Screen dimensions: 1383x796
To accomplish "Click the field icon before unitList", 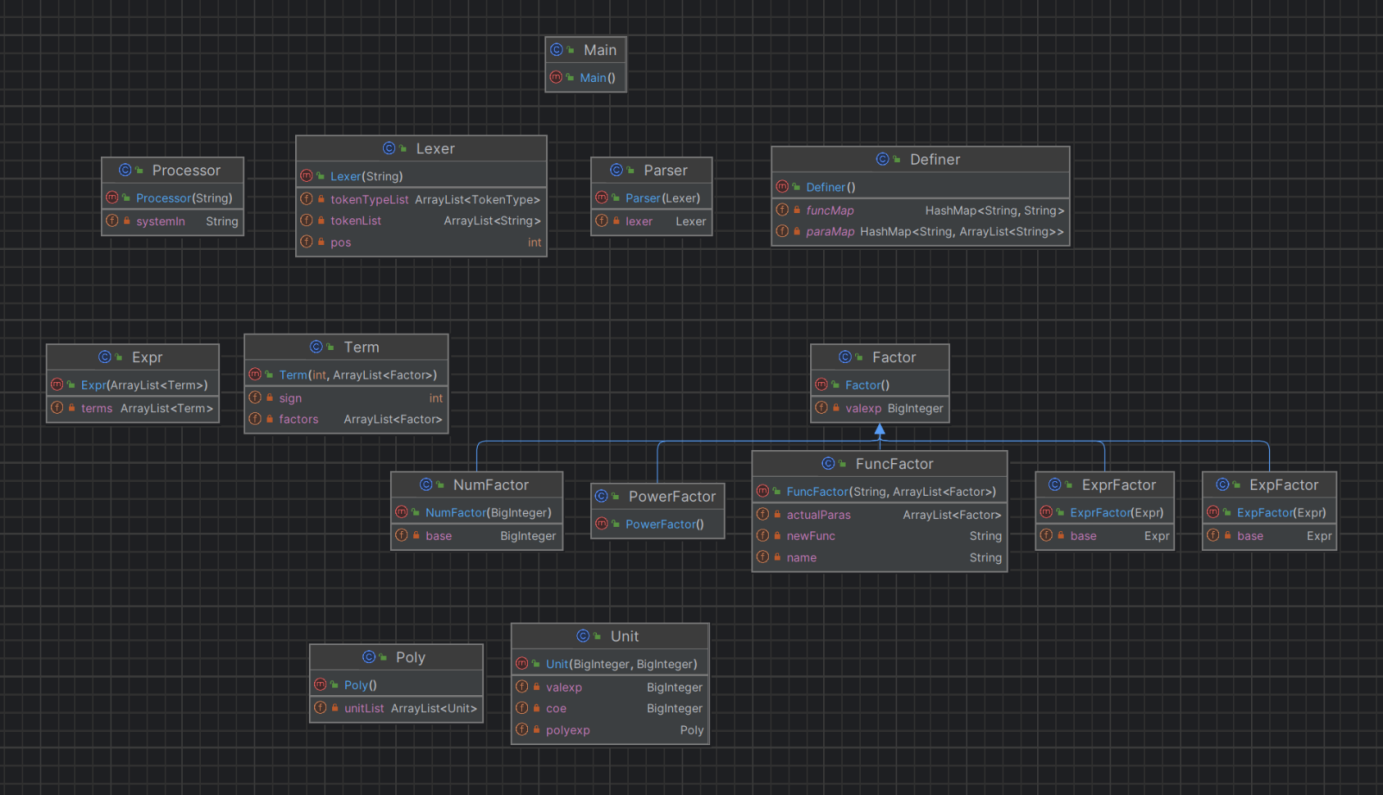I will coord(320,709).
